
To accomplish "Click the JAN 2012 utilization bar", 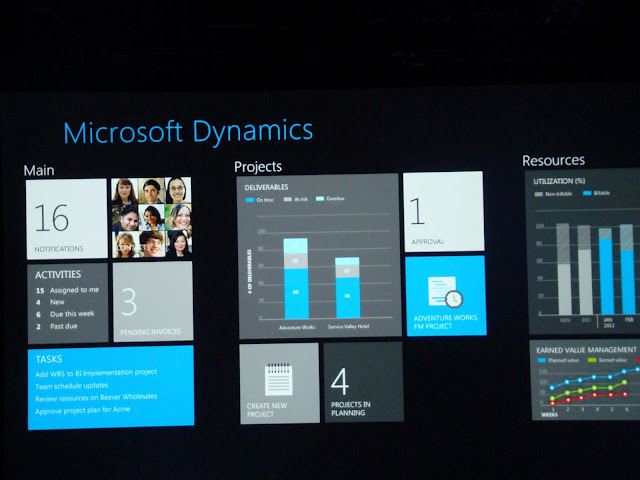I will [606, 271].
